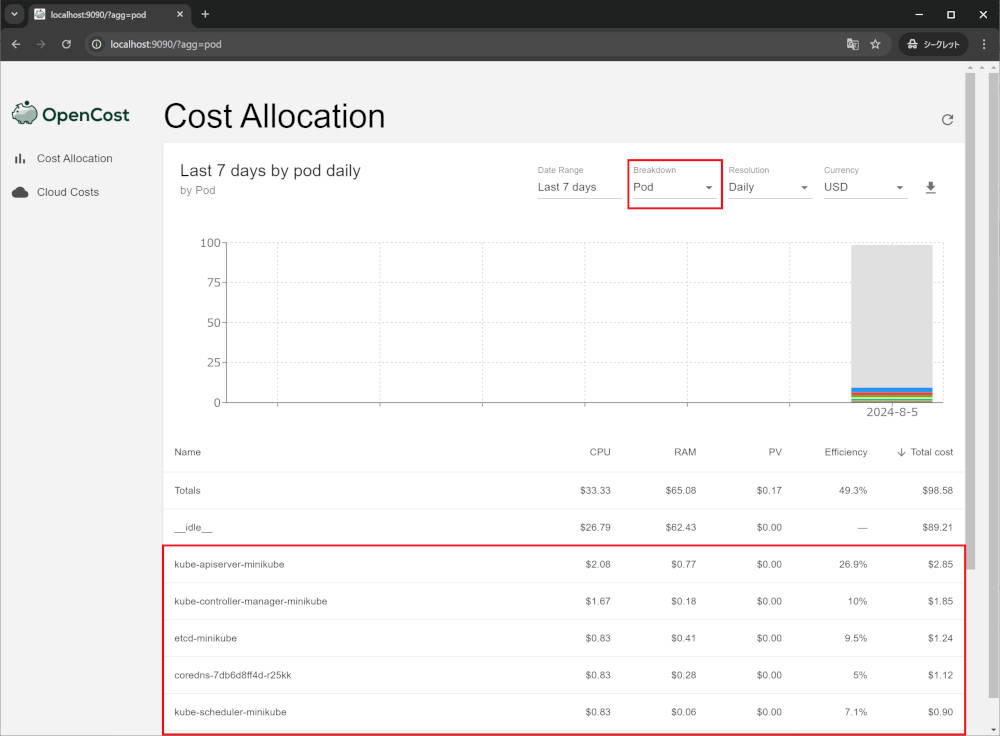Reload the page with browser reload button
1000x736 pixels.
pyautogui.click(x=66, y=44)
